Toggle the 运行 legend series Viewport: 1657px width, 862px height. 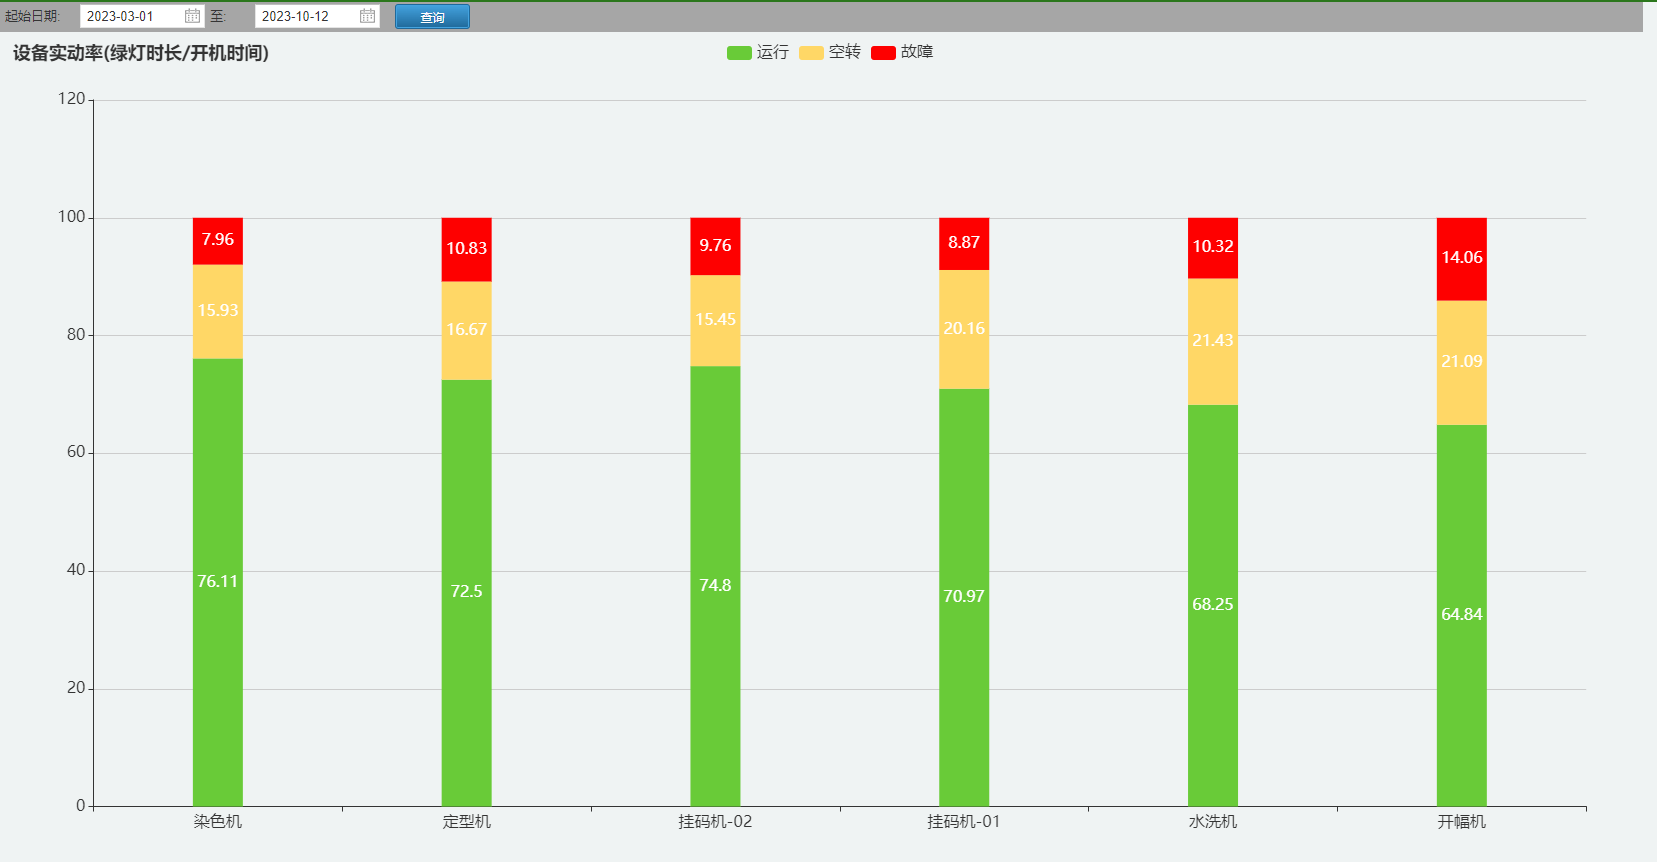pos(757,52)
